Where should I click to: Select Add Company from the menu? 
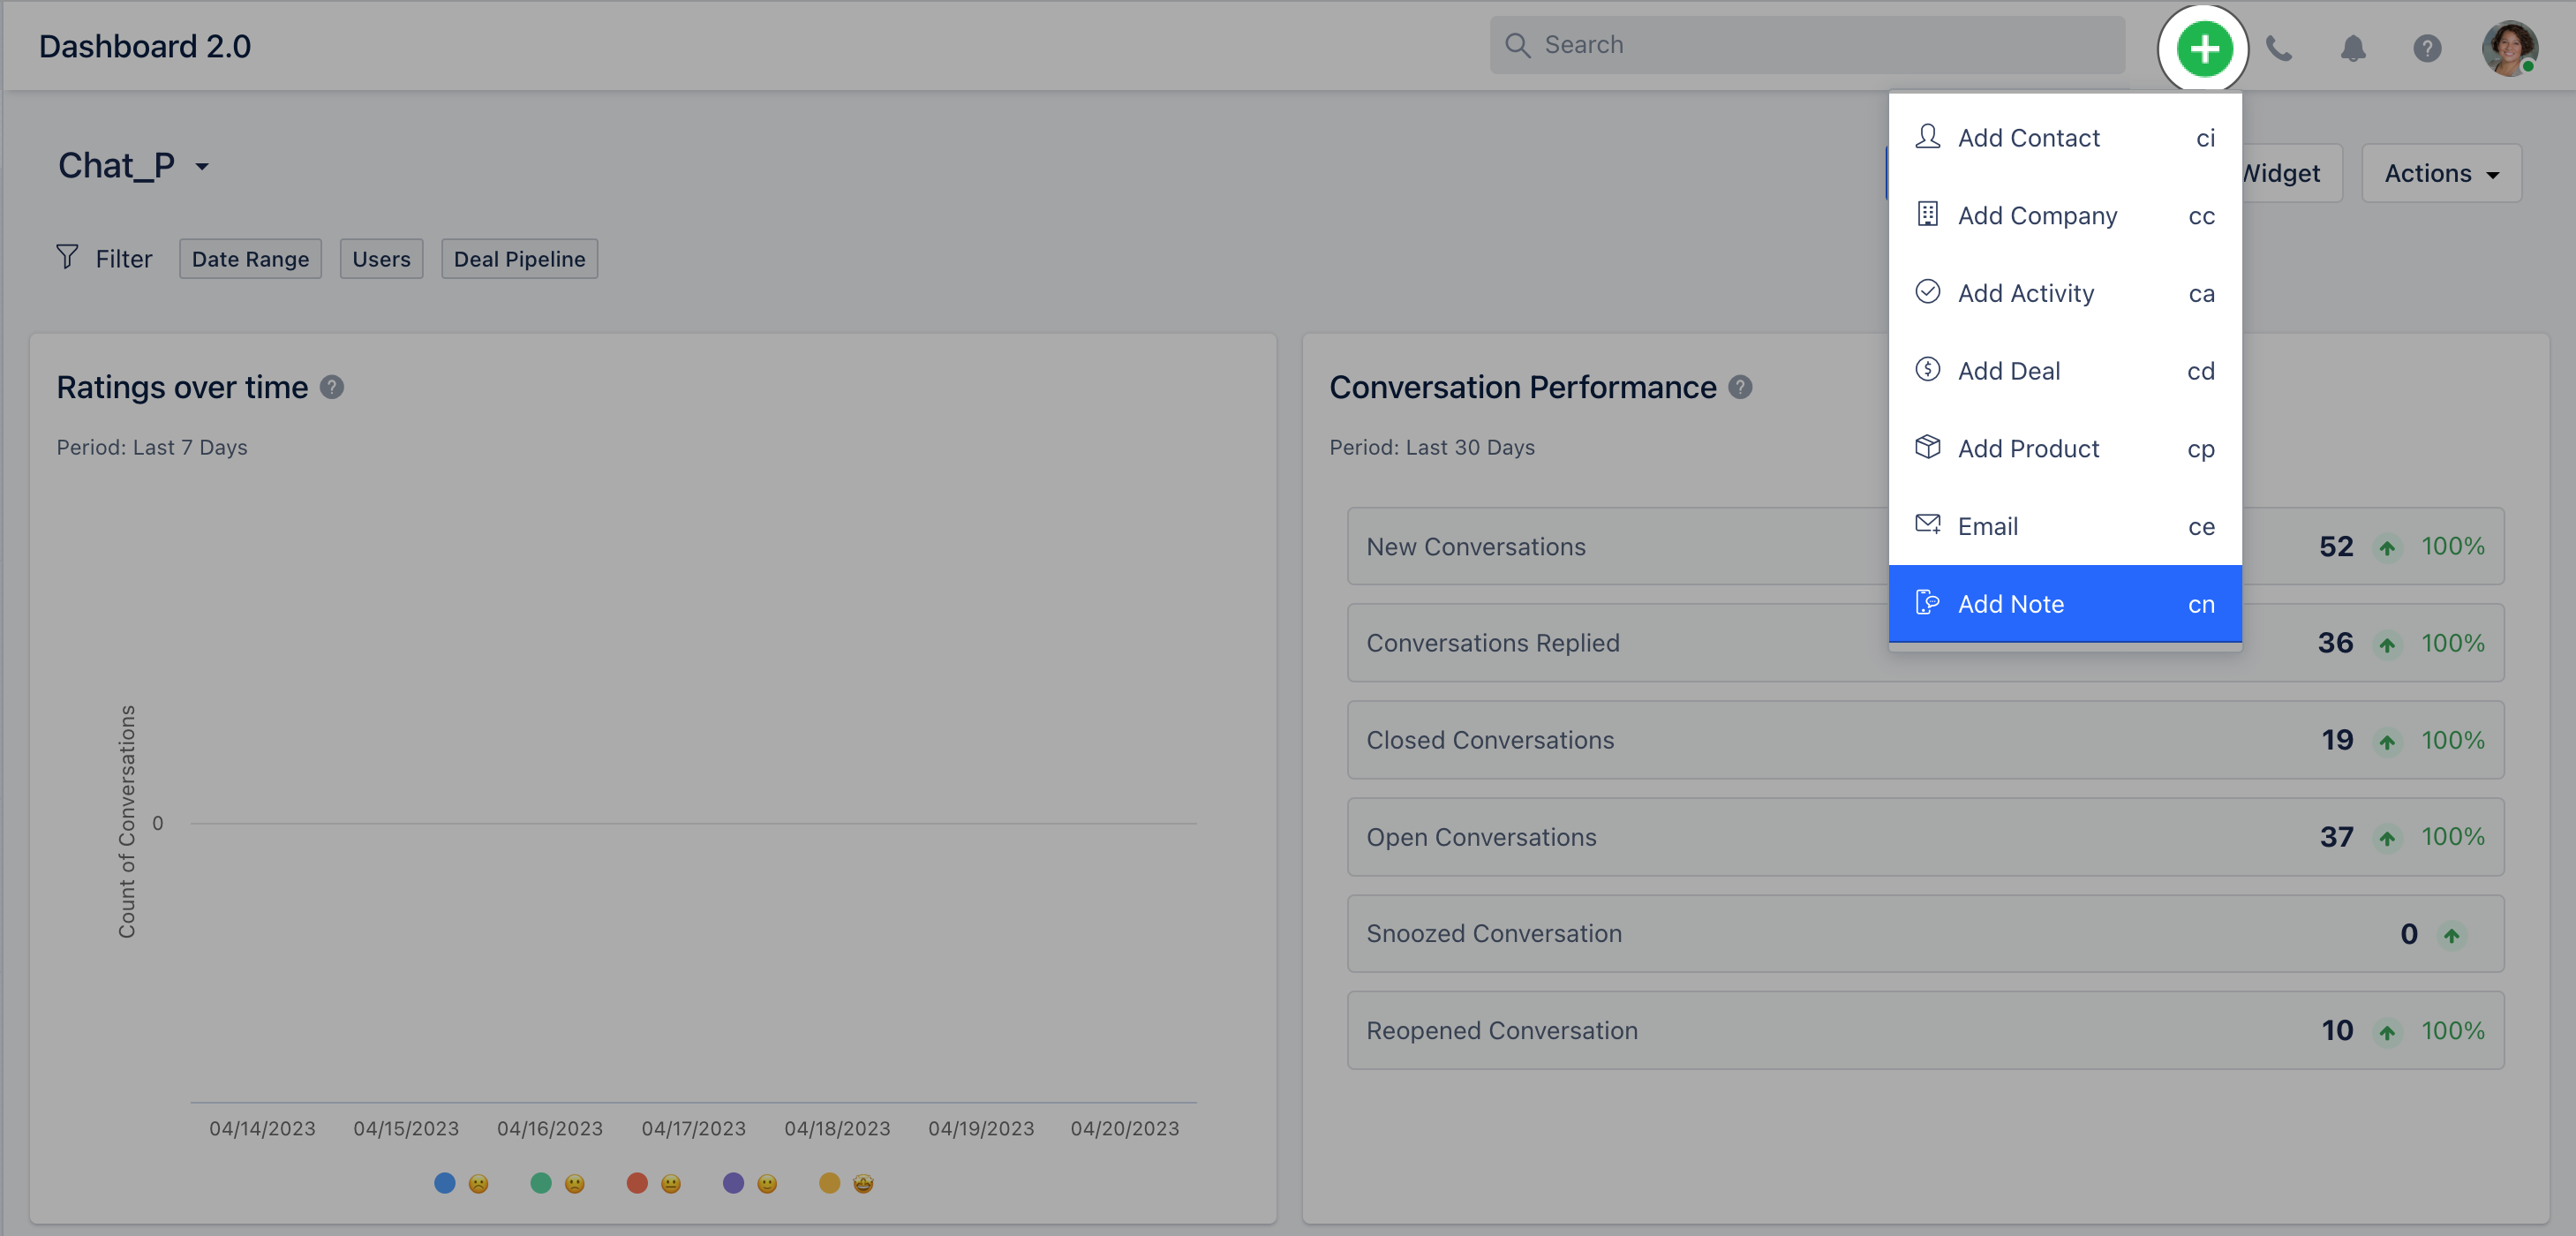(2064, 216)
